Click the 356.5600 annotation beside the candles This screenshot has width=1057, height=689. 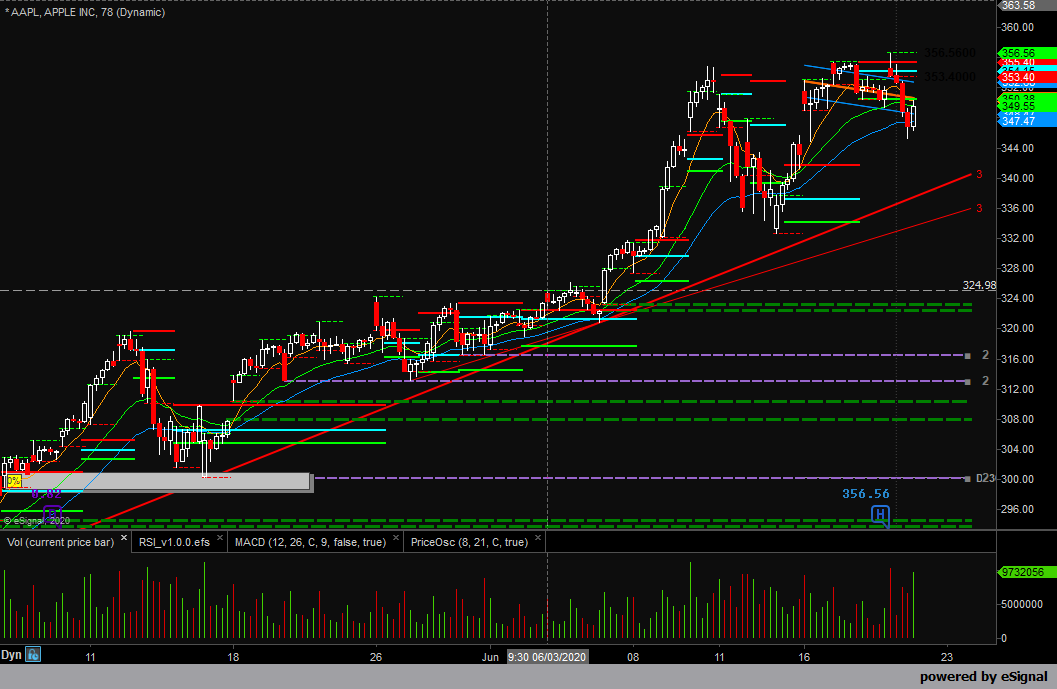point(949,53)
